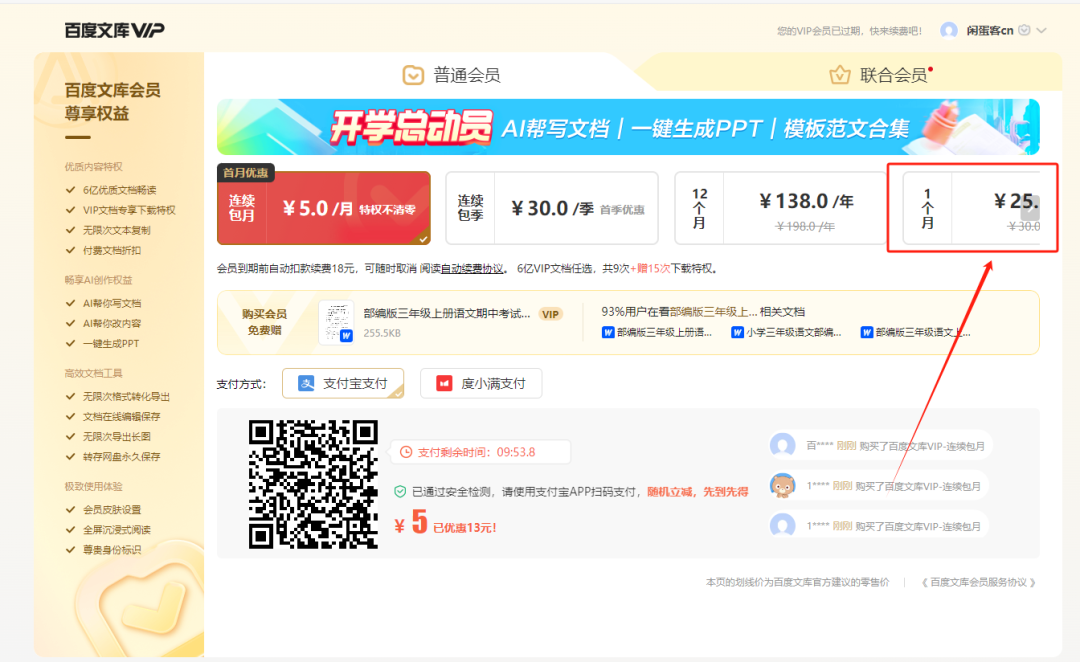Click the 百度文库VIP logo
The image size is (1080, 662).
coord(114,30)
